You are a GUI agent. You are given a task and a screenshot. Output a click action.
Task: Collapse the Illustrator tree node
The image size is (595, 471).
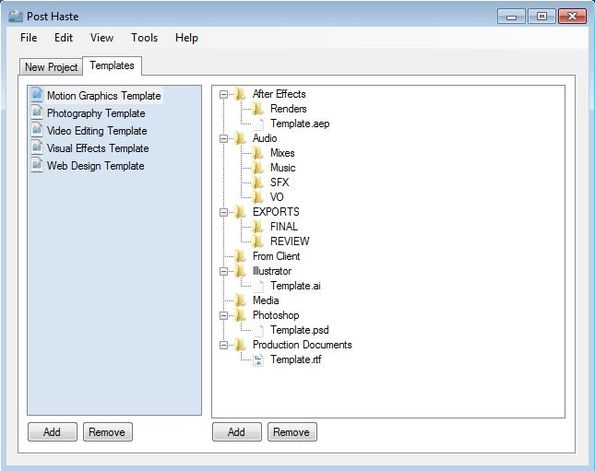pos(224,271)
